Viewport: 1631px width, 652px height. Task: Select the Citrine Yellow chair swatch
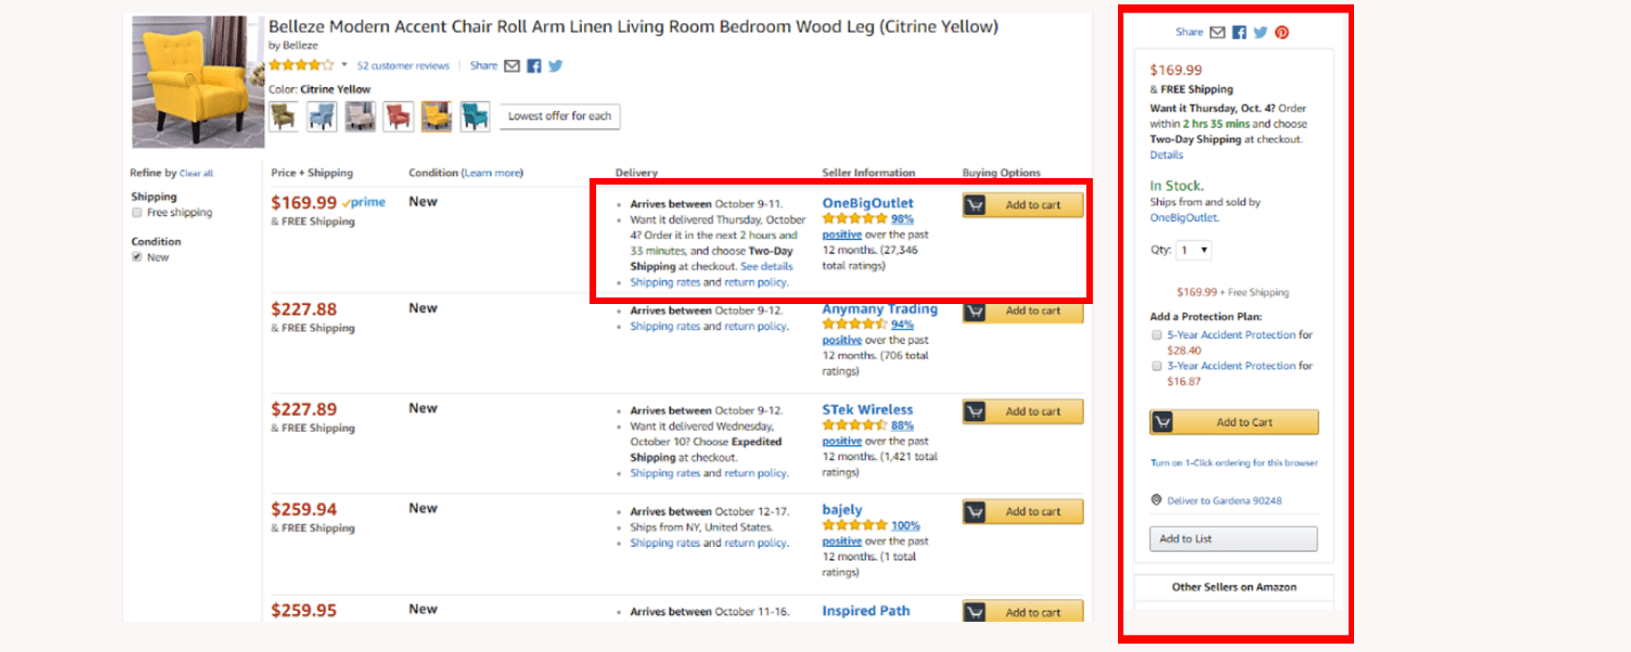tap(436, 117)
